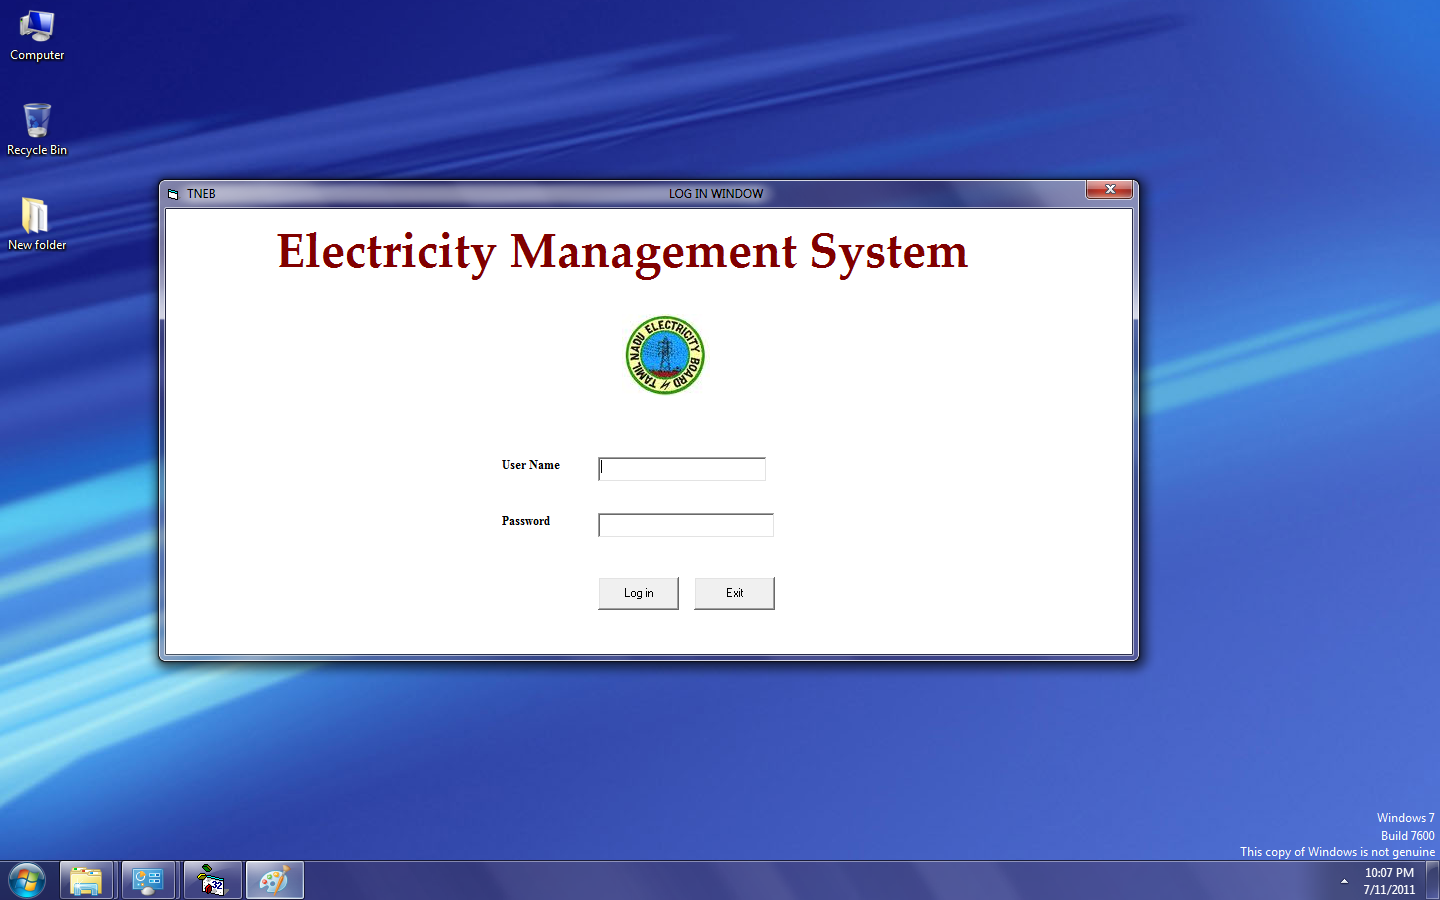Open the Windows Start menu orb
Viewport: 1440px width, 900px height.
click(x=27, y=881)
